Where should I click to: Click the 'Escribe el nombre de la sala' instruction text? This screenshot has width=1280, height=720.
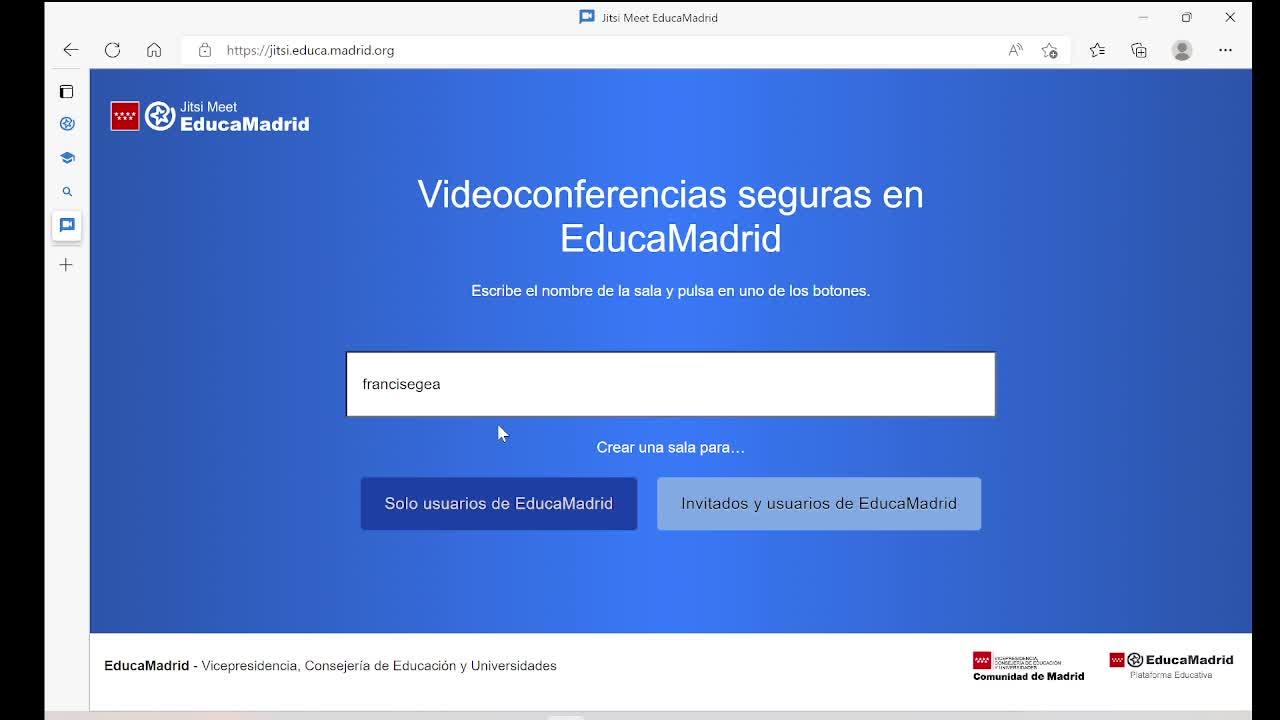(x=671, y=291)
